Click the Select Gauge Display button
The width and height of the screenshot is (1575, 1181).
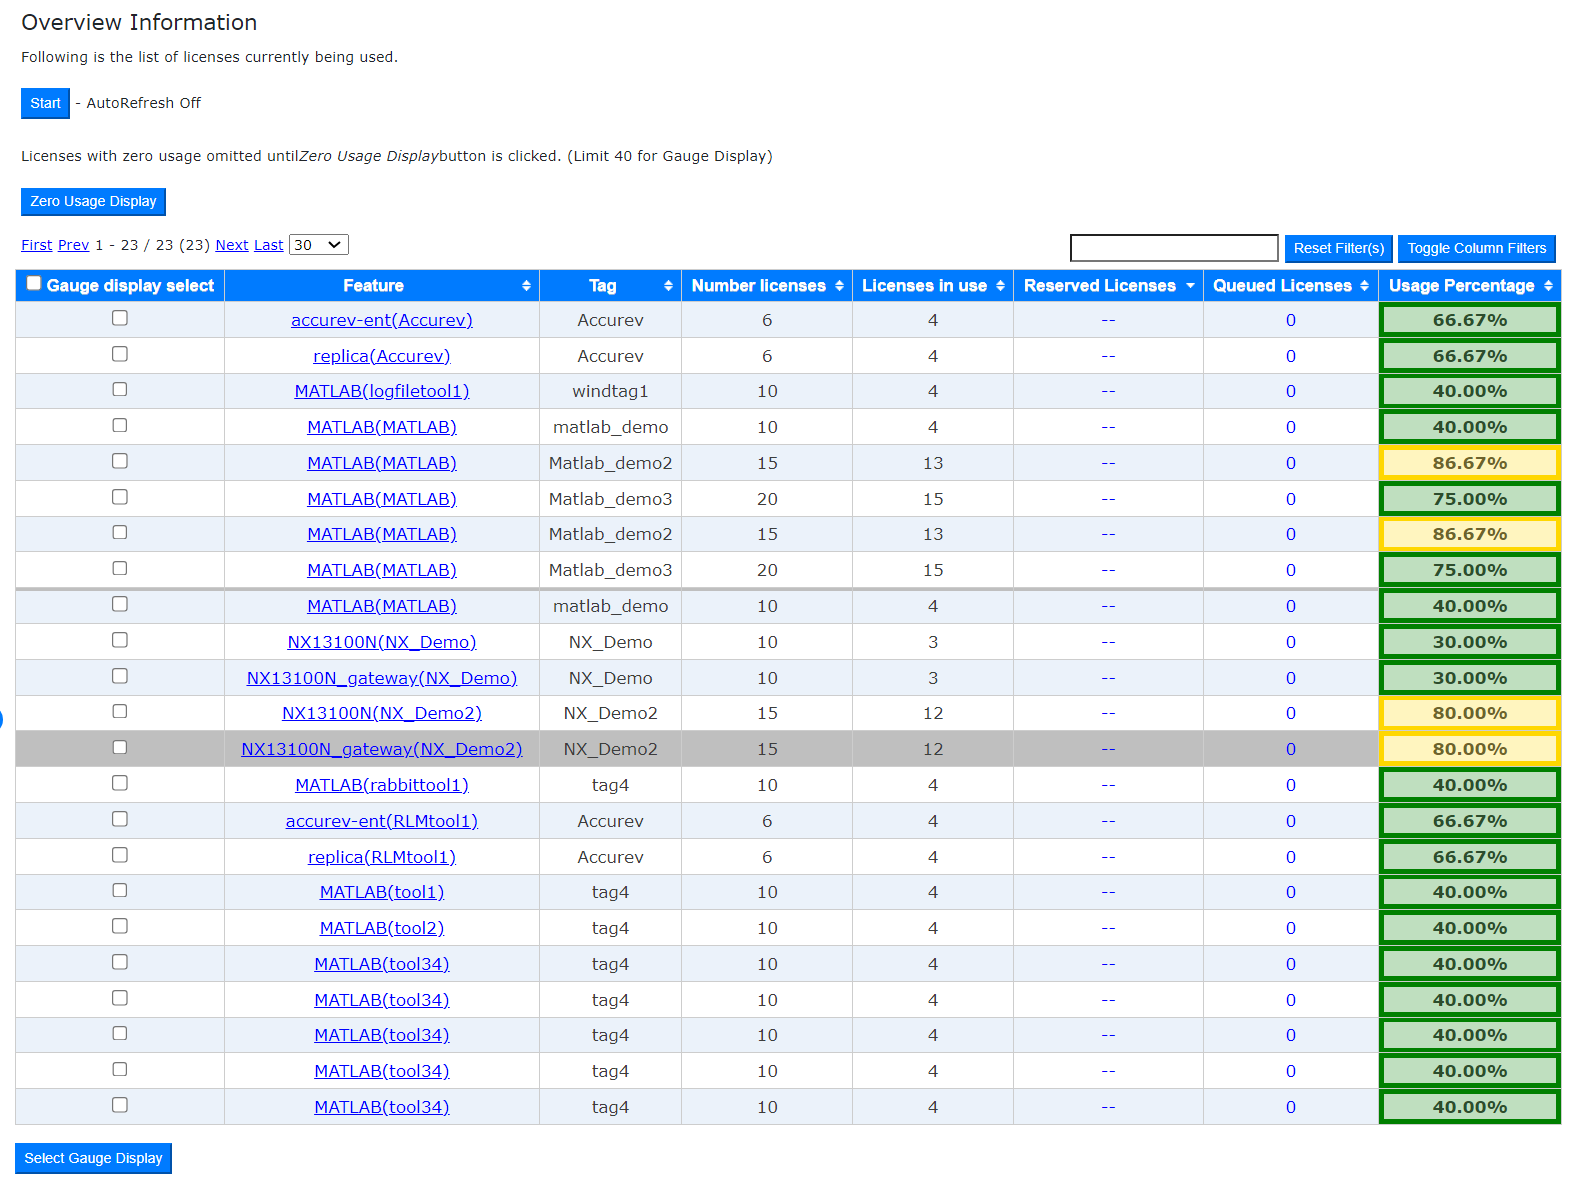click(93, 1158)
